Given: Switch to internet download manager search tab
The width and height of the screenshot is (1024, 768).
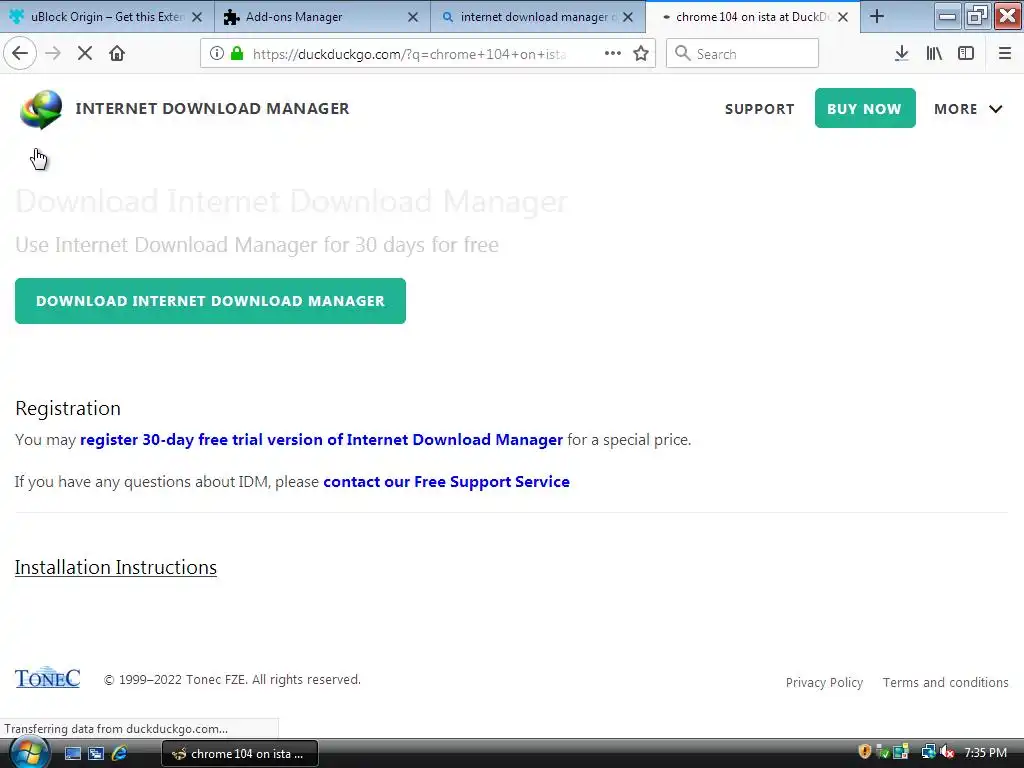Looking at the screenshot, I should click(537, 16).
